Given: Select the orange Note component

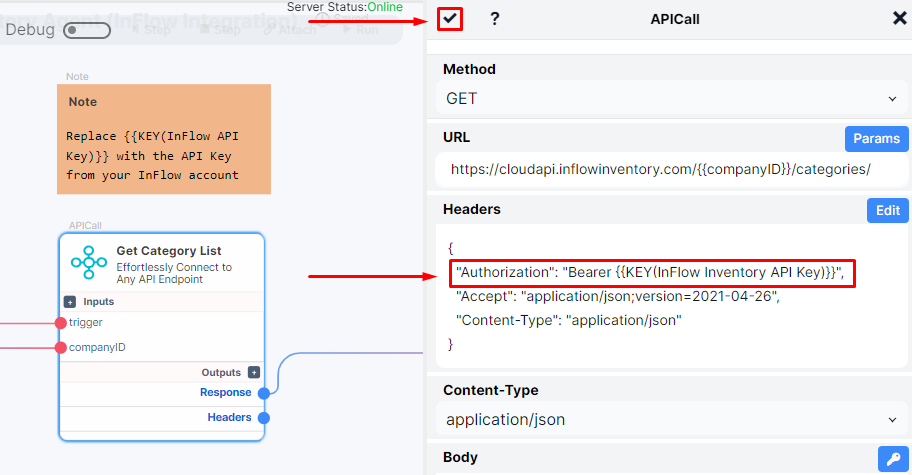Looking at the screenshot, I should 164,139.
